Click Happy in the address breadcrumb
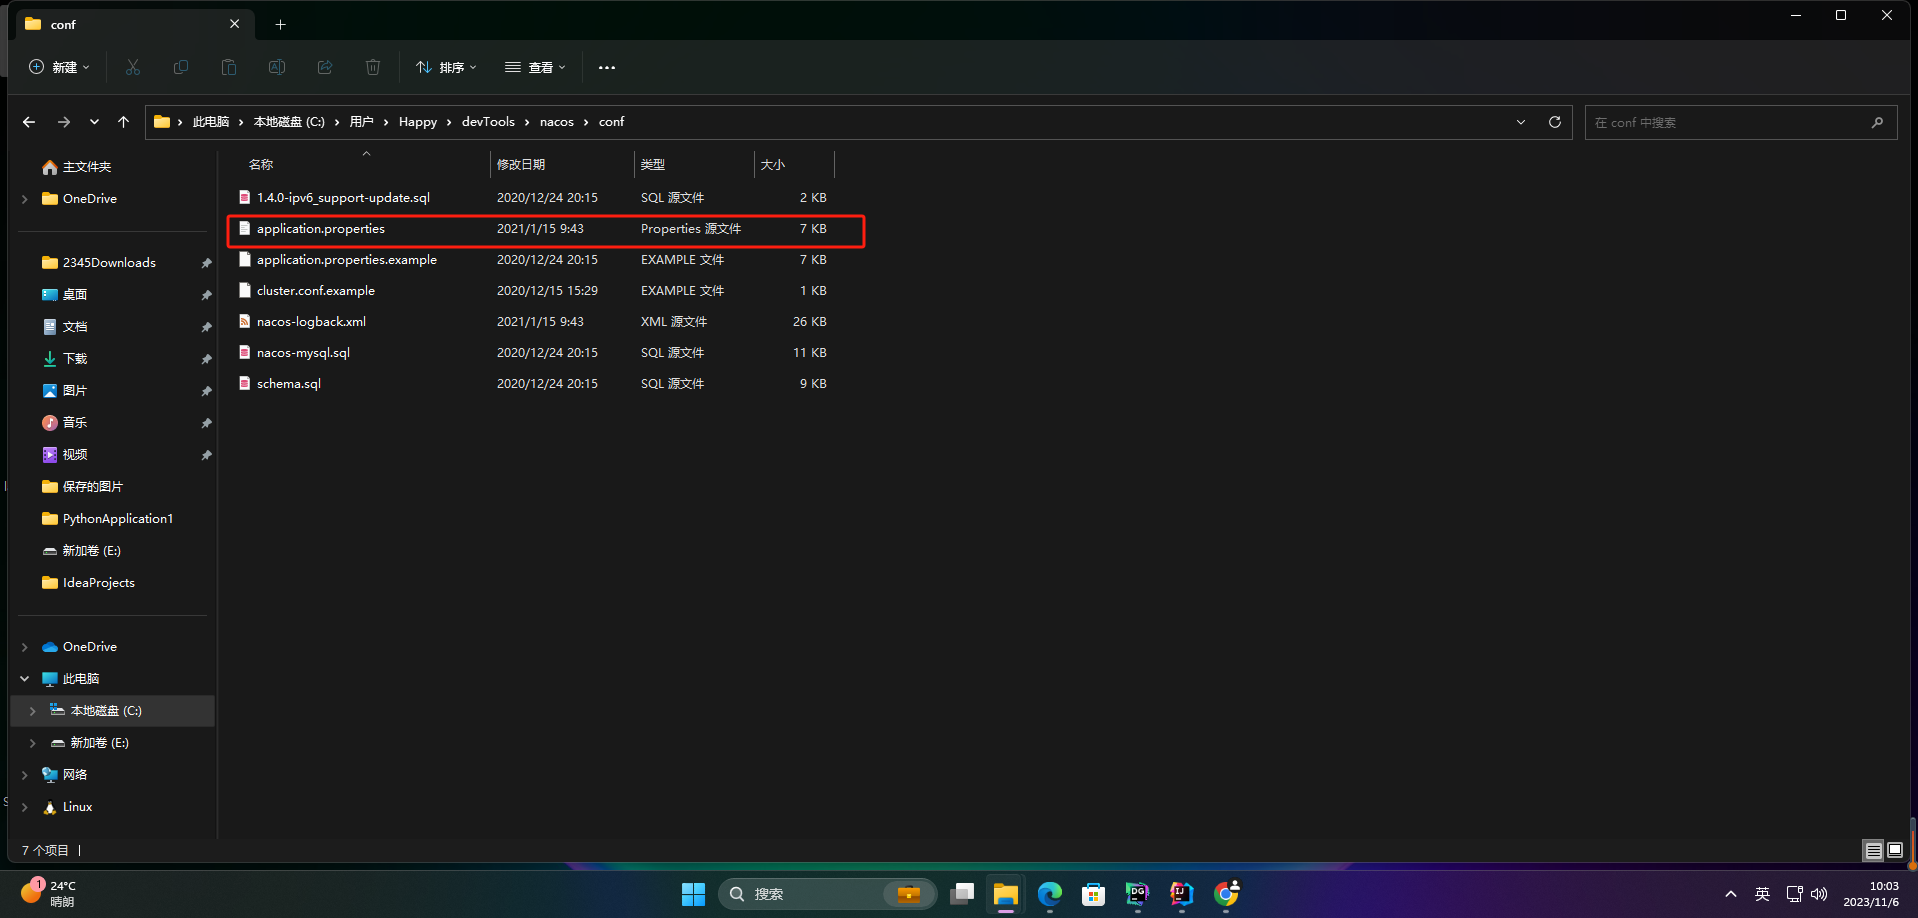 point(418,122)
